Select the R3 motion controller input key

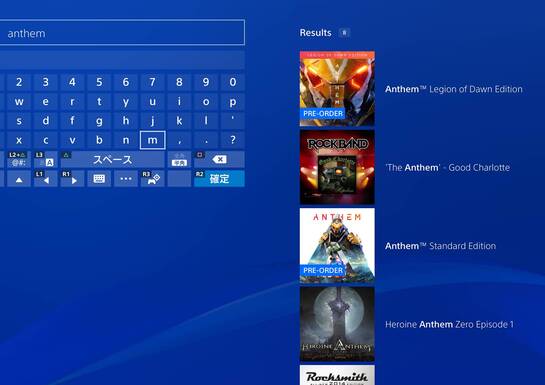click(x=153, y=179)
